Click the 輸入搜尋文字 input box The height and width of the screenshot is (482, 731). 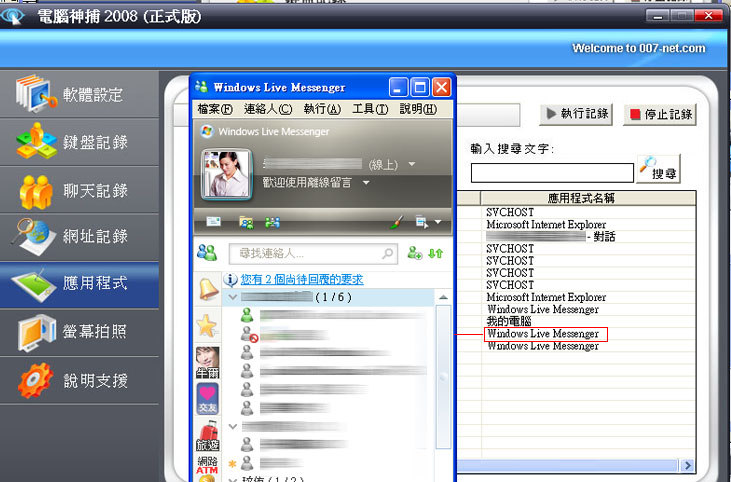click(x=552, y=173)
